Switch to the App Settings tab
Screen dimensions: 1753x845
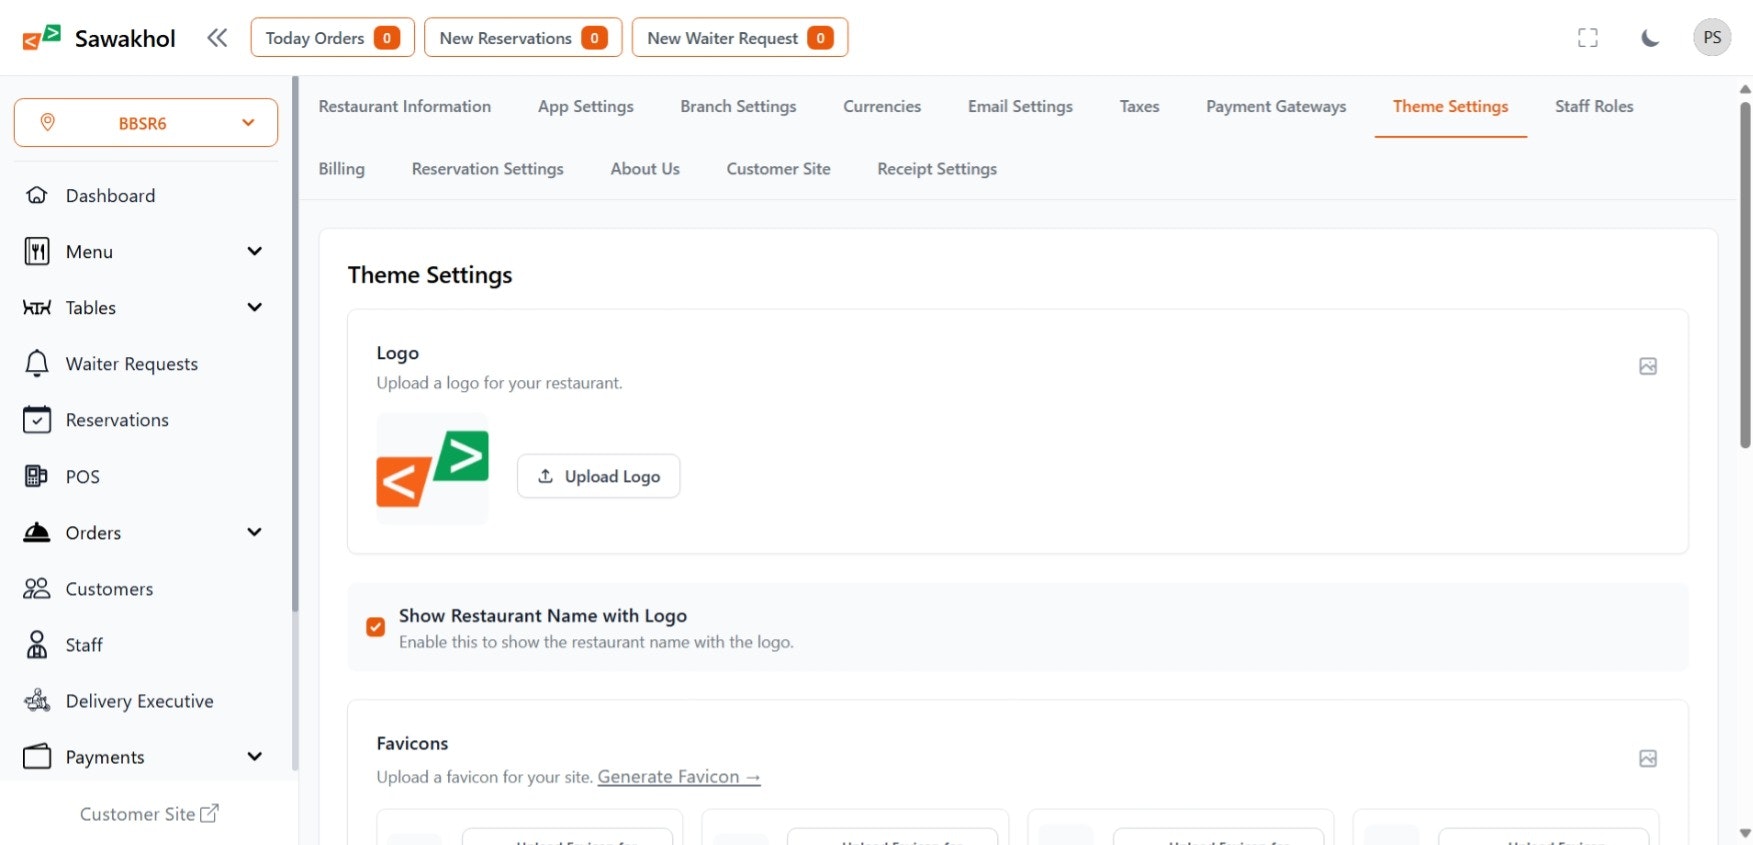(x=586, y=106)
